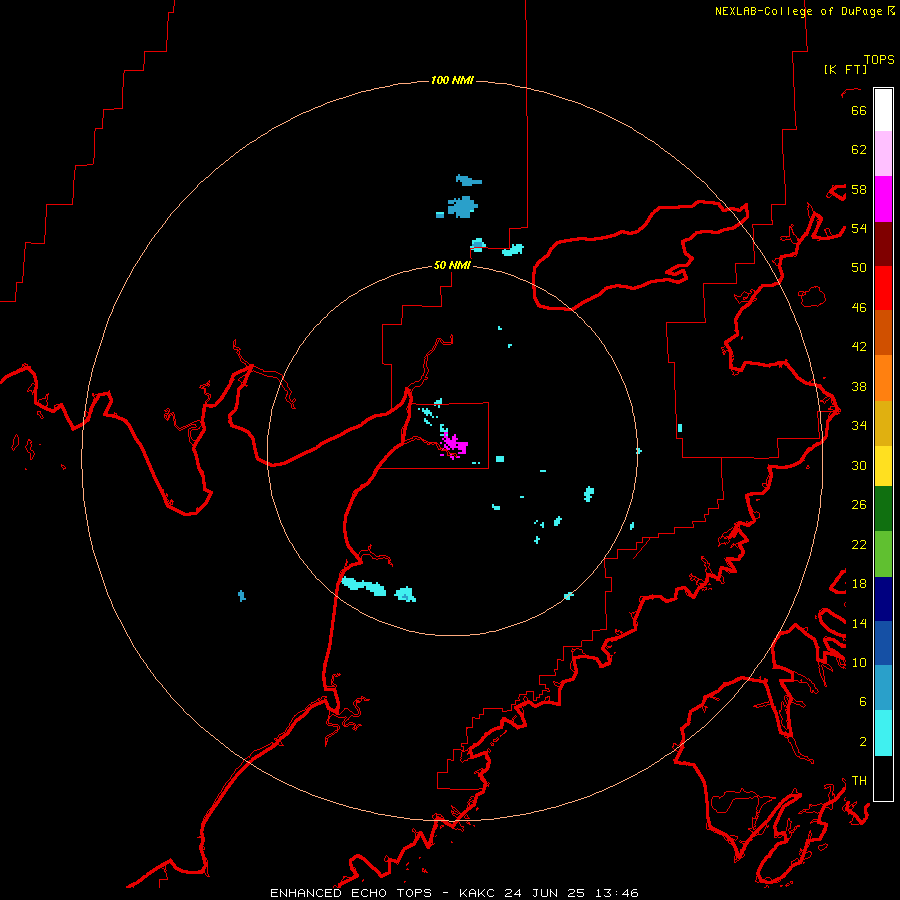Click the "24 JUN 25 13:46" timestamp
Screen dimensions: 900x900
click(571, 893)
